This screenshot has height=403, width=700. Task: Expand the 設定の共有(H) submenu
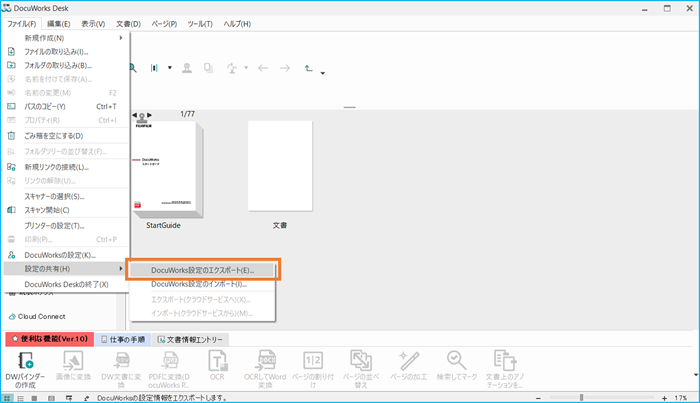click(66, 269)
